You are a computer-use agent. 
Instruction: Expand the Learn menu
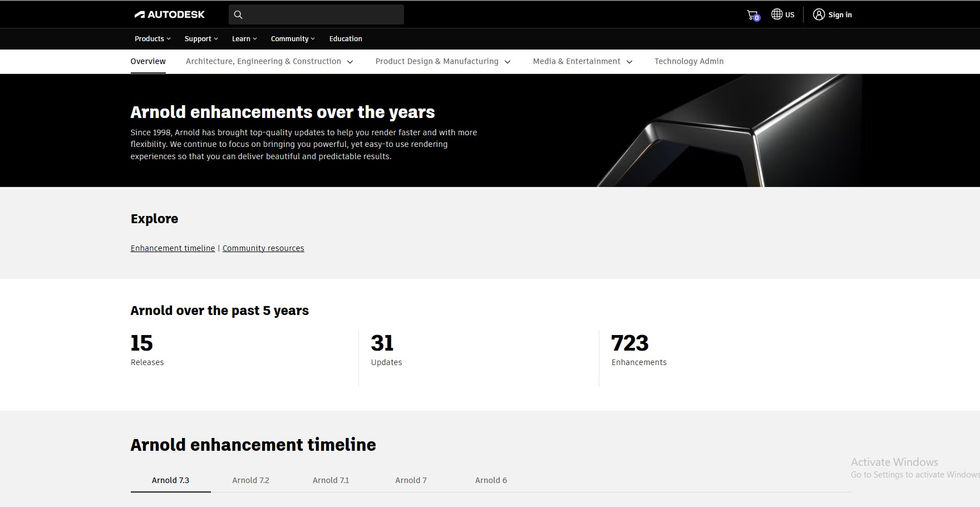coord(244,39)
